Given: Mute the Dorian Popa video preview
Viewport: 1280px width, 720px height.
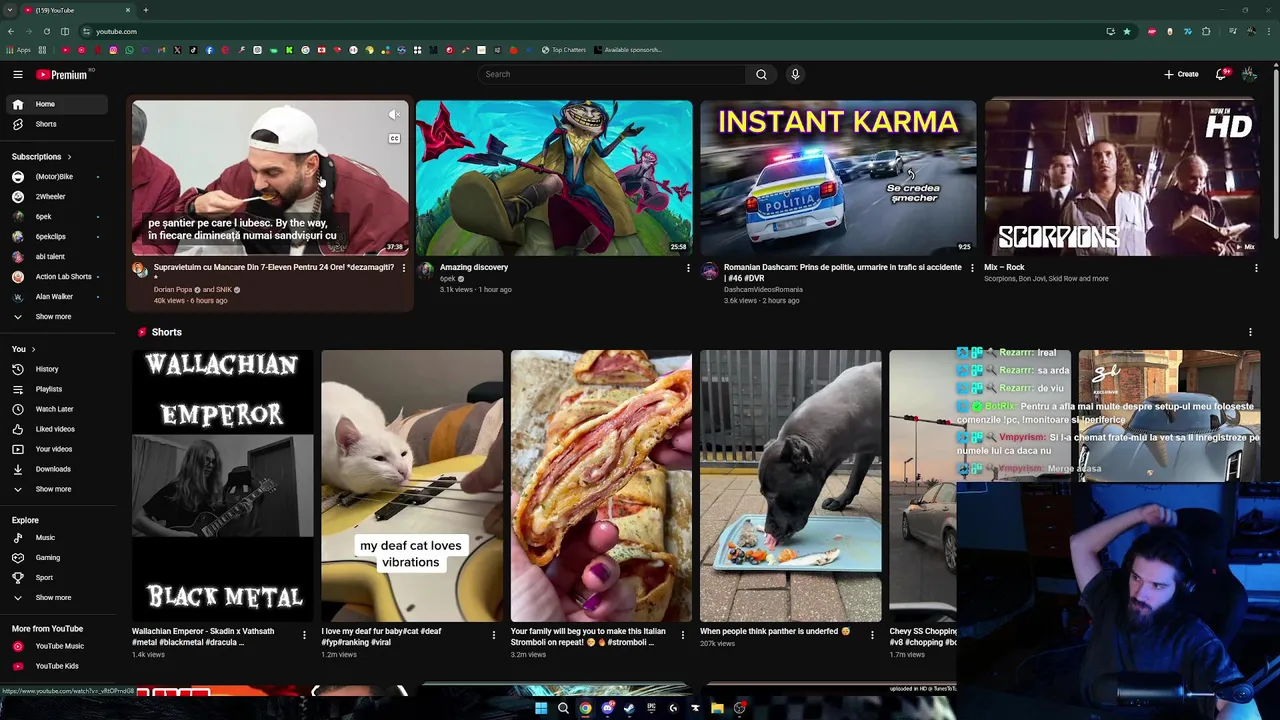Looking at the screenshot, I should click(x=394, y=115).
